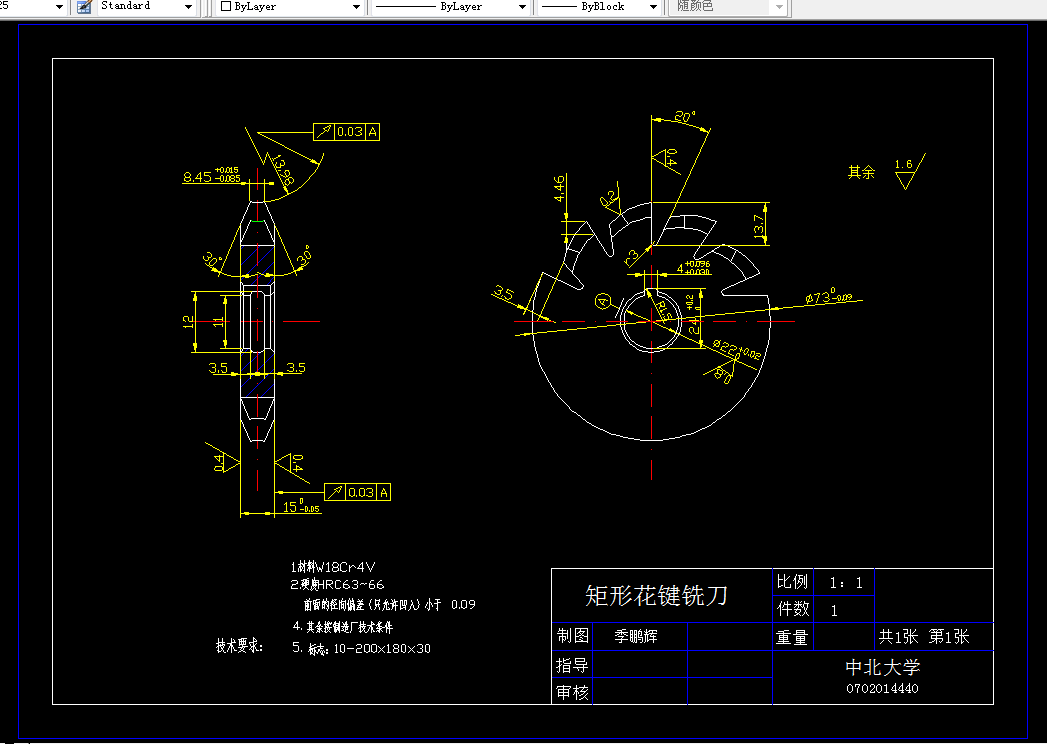Screen dimensions: 1047x744
Task: Open the color control ByLayer dropdown
Action: pos(356,7)
